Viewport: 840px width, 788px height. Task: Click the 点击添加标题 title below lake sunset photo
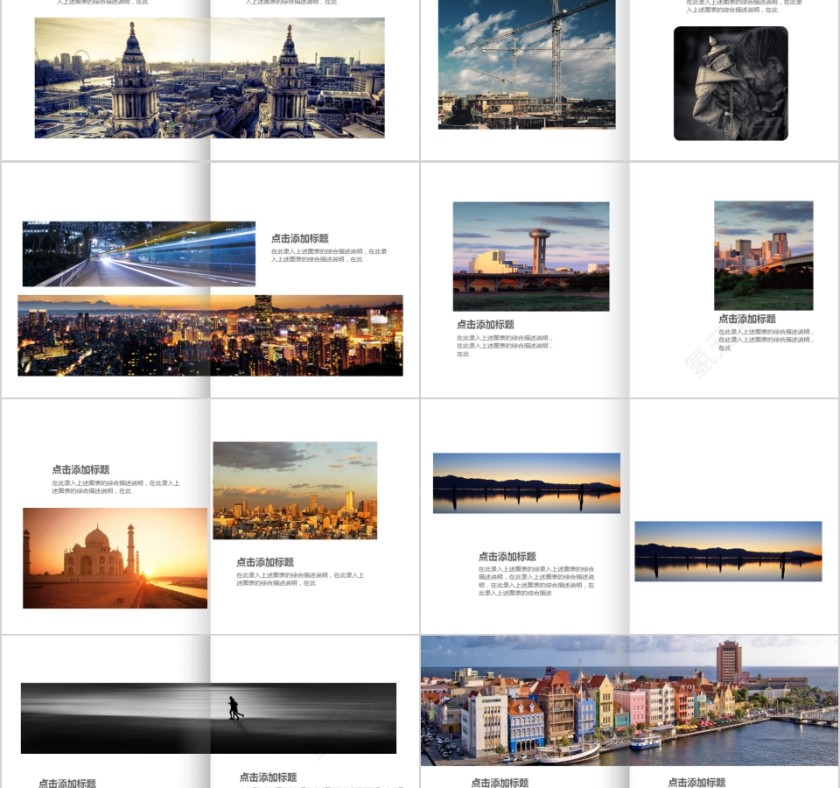(x=507, y=557)
